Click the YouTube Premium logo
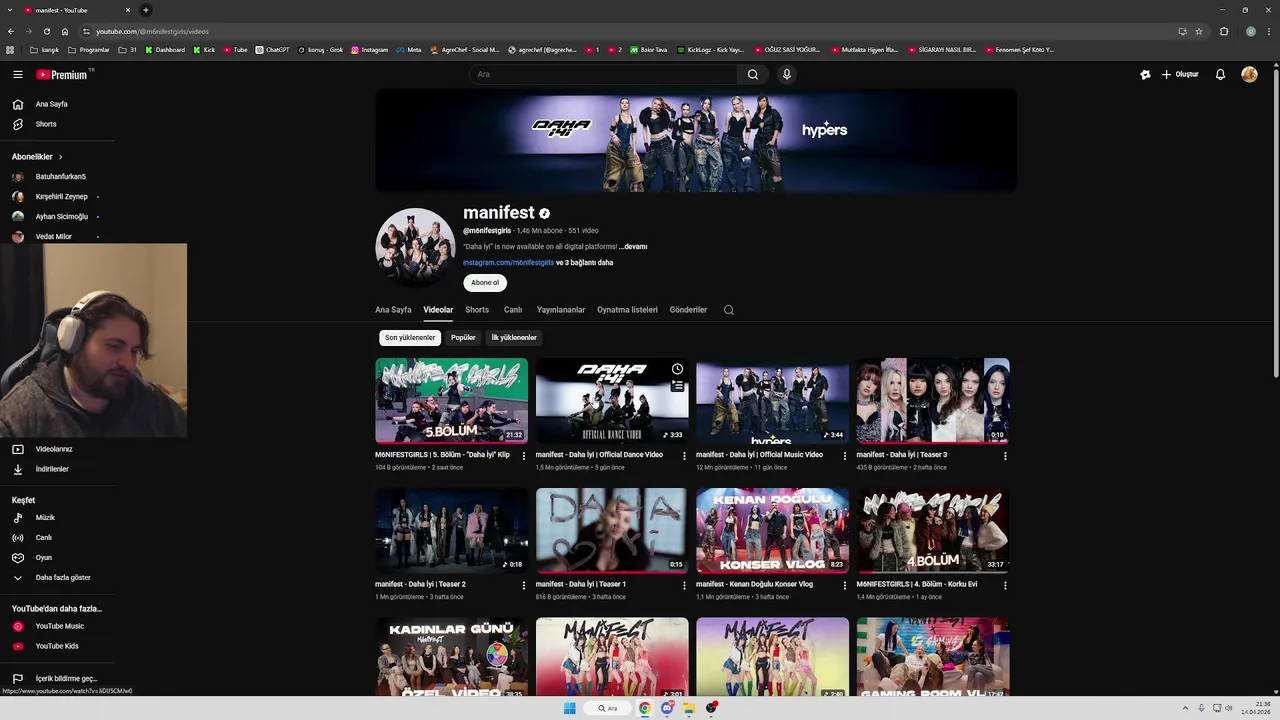The width and height of the screenshot is (1280, 720). click(x=63, y=74)
